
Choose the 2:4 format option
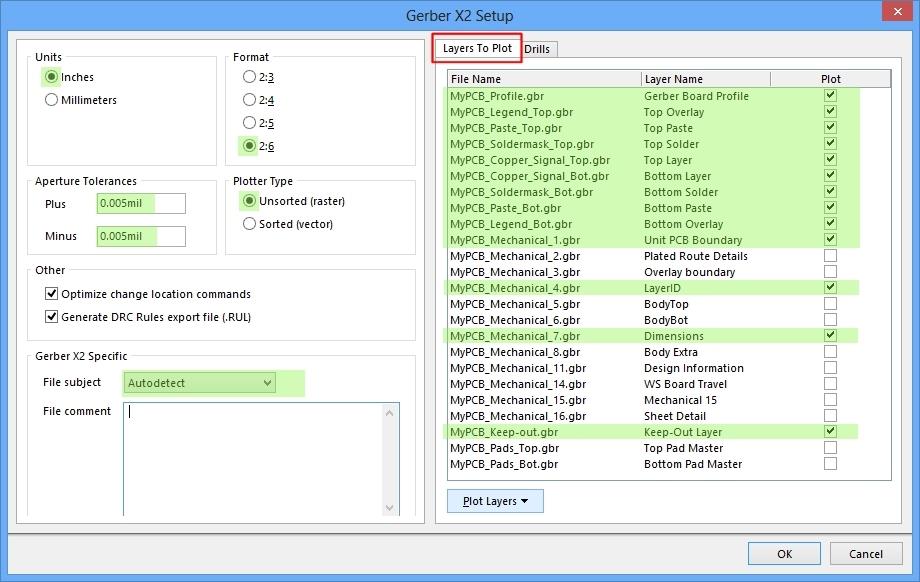click(250, 98)
